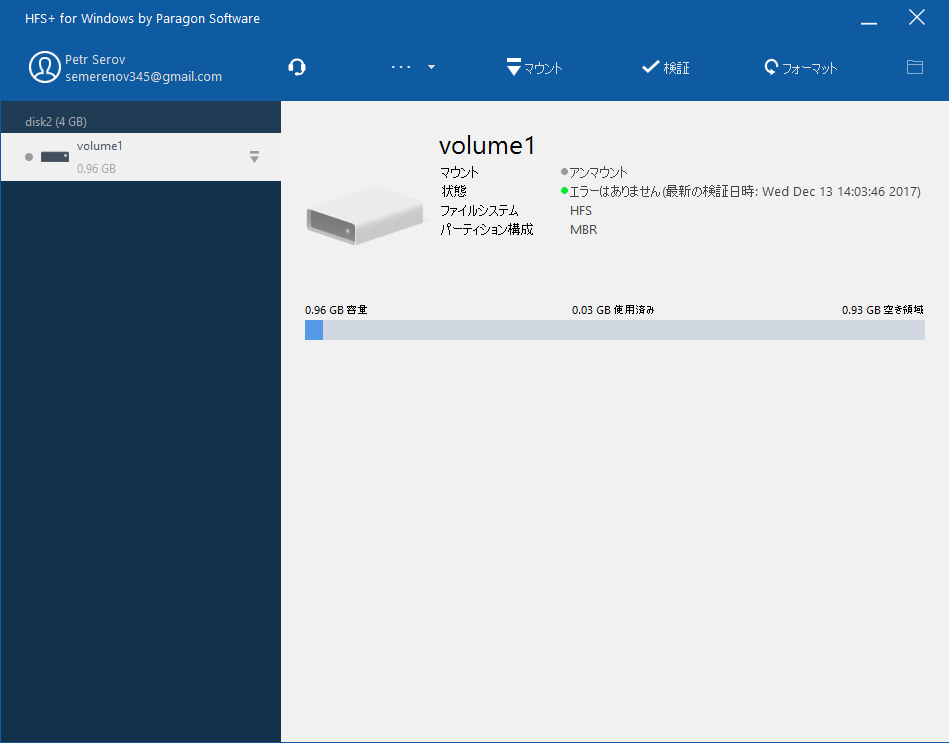Click the パーティション構成 label

click(487, 230)
